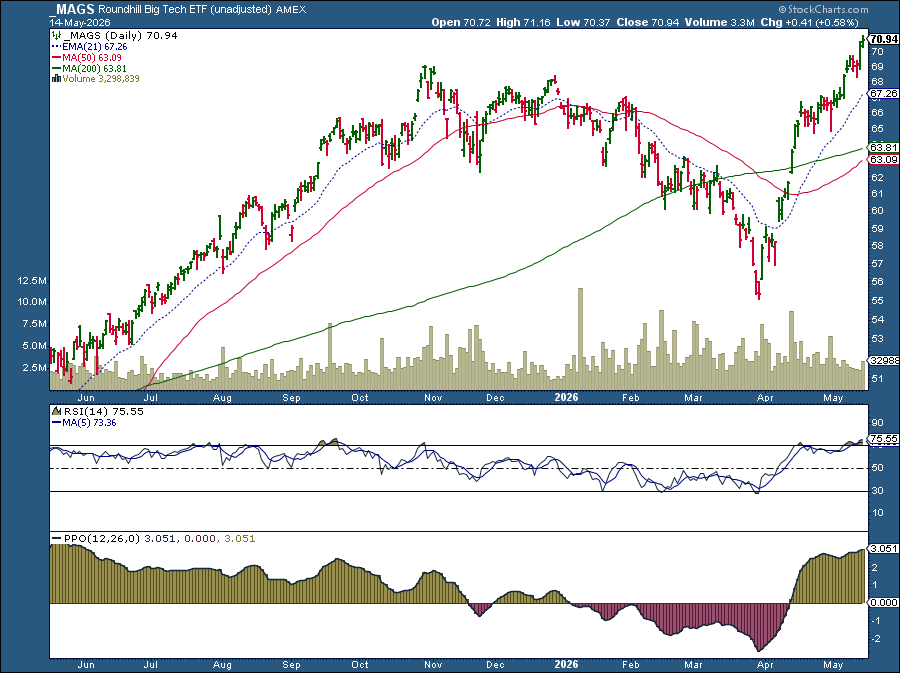Screen dimensions: 900x673
Task: Click the Nov label below the price panel
Action: 433,397
